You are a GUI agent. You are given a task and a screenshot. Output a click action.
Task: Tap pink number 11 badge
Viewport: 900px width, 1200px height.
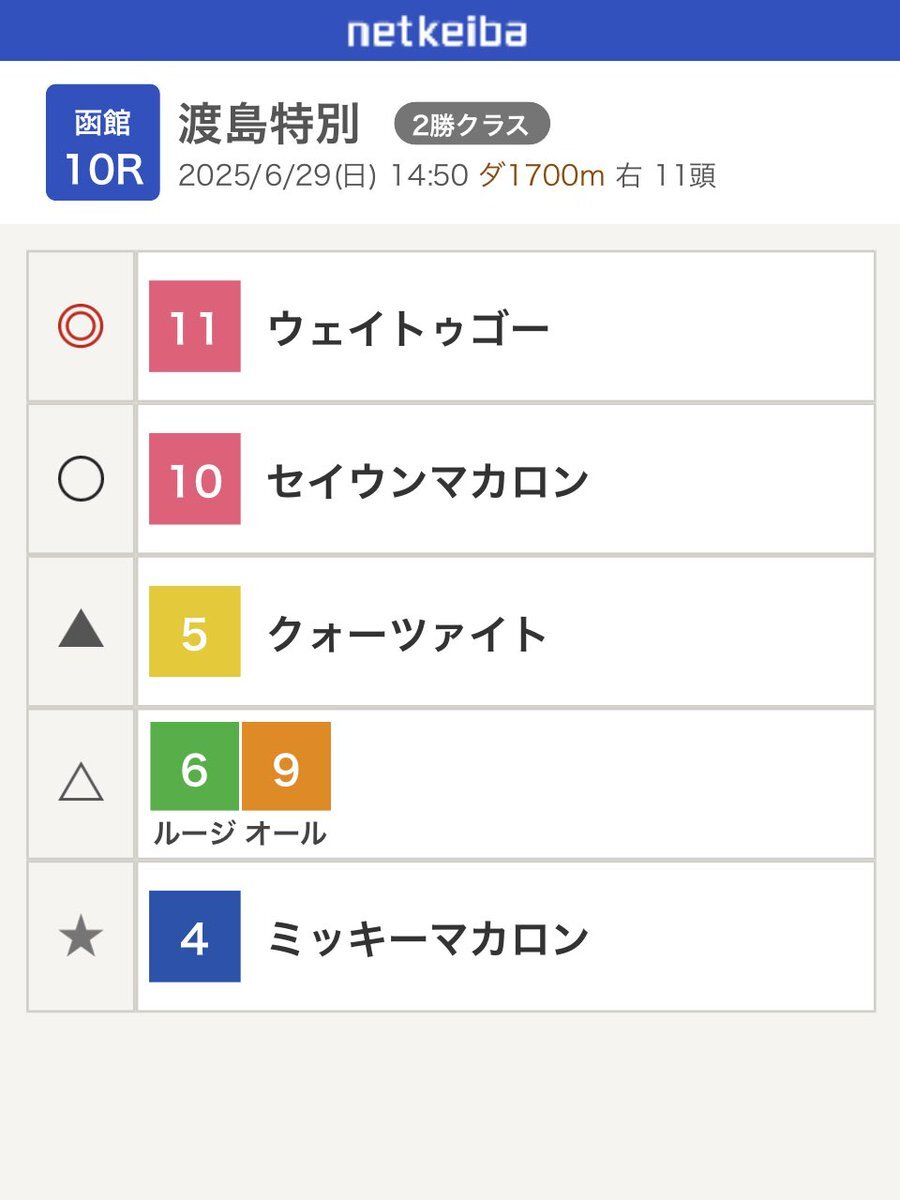[x=194, y=327]
